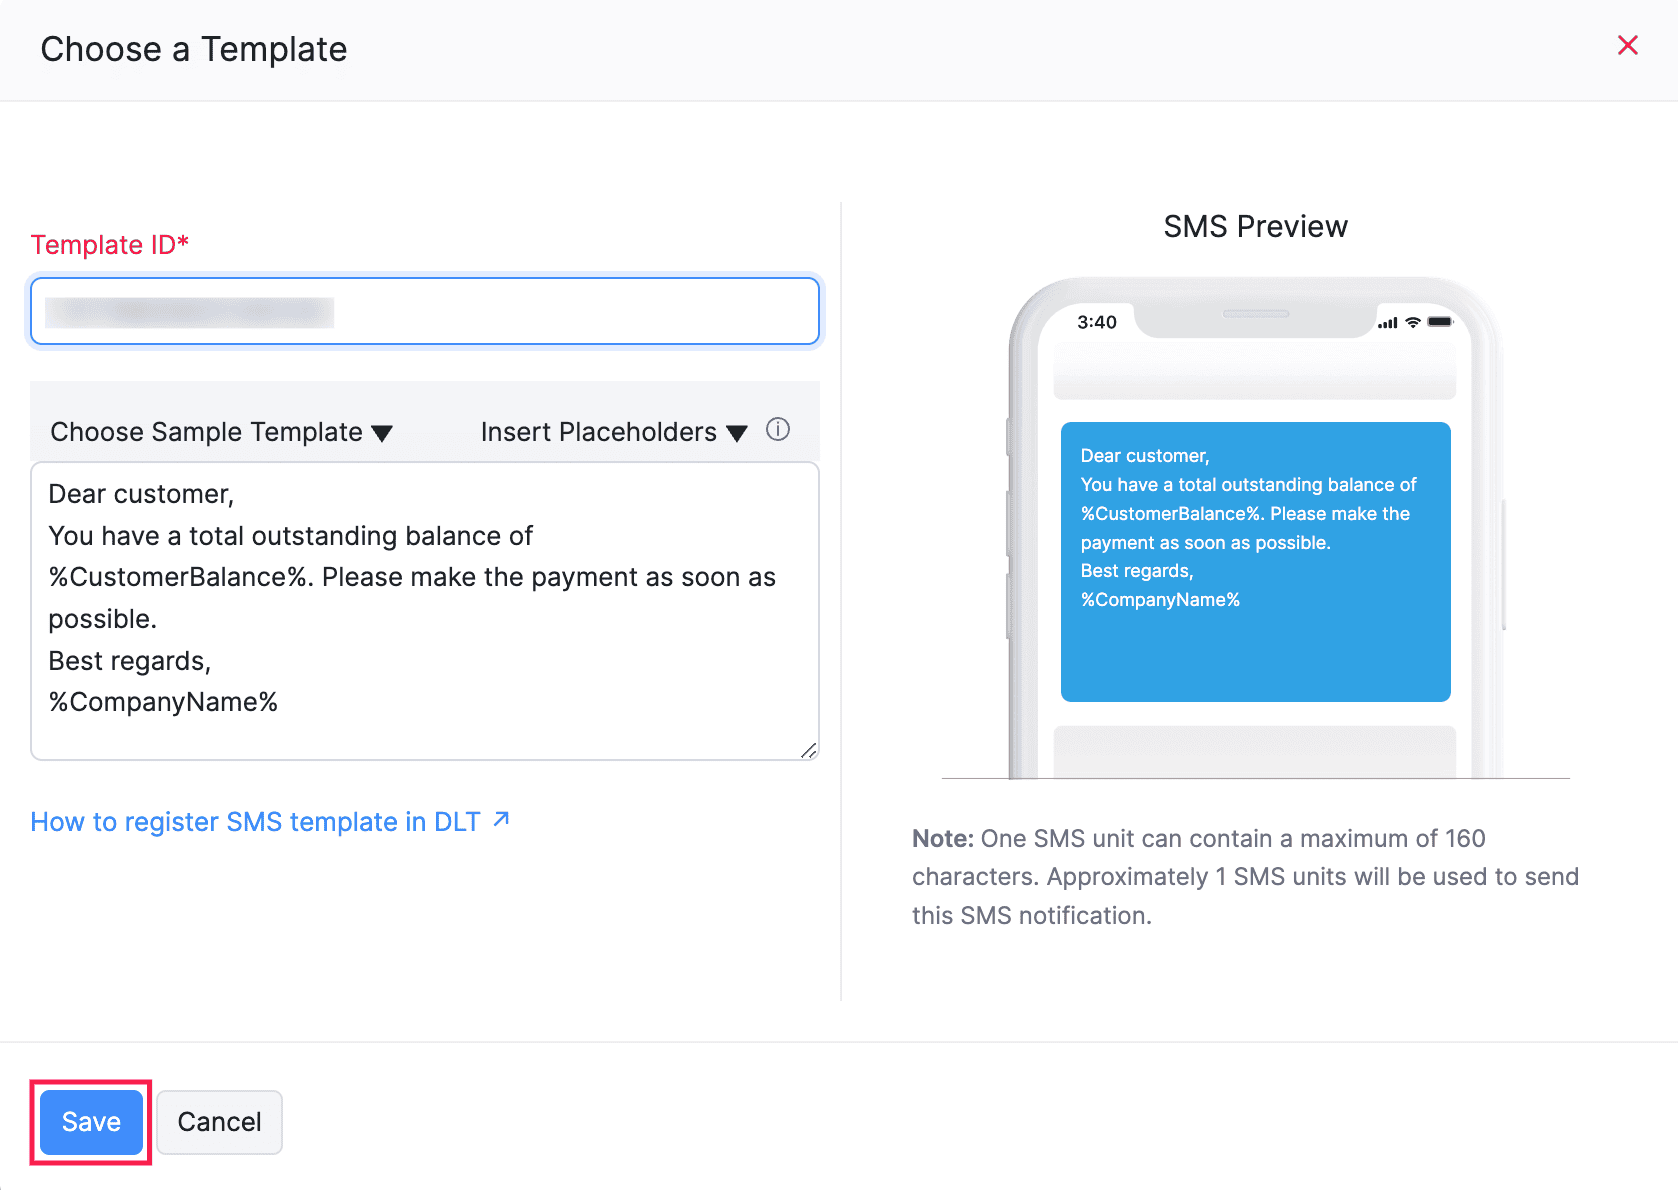Click the red Template ID label
Viewport: 1678px width, 1190px height.
pos(109,245)
